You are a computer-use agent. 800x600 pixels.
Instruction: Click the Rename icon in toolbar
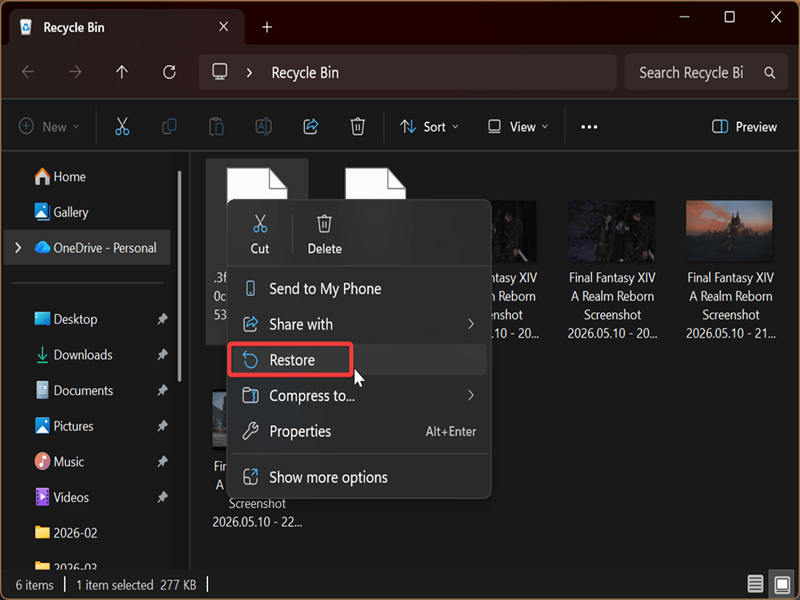click(263, 126)
